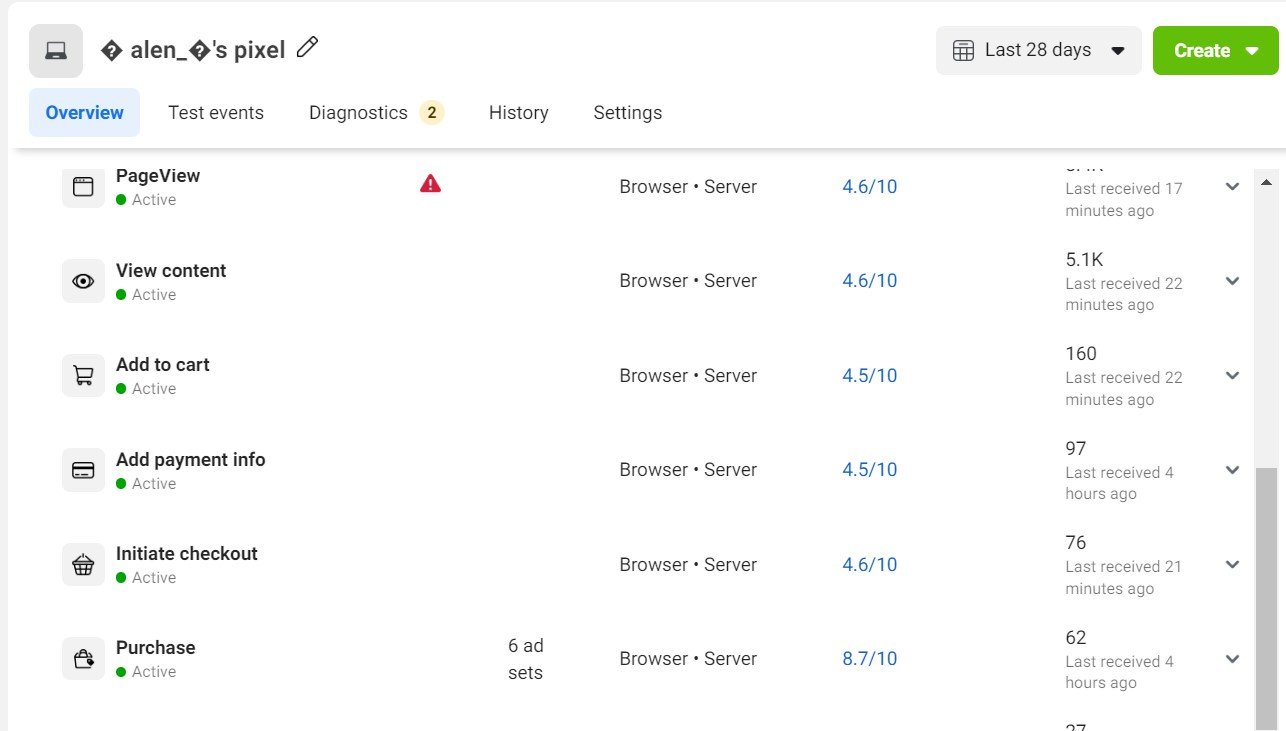The image size is (1286, 731).
Task: Click the Active status under View content
Action: tap(146, 295)
